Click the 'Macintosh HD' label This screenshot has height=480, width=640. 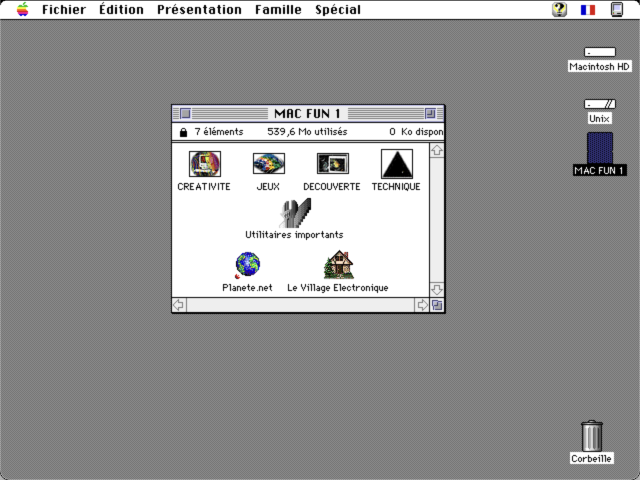coord(600,67)
